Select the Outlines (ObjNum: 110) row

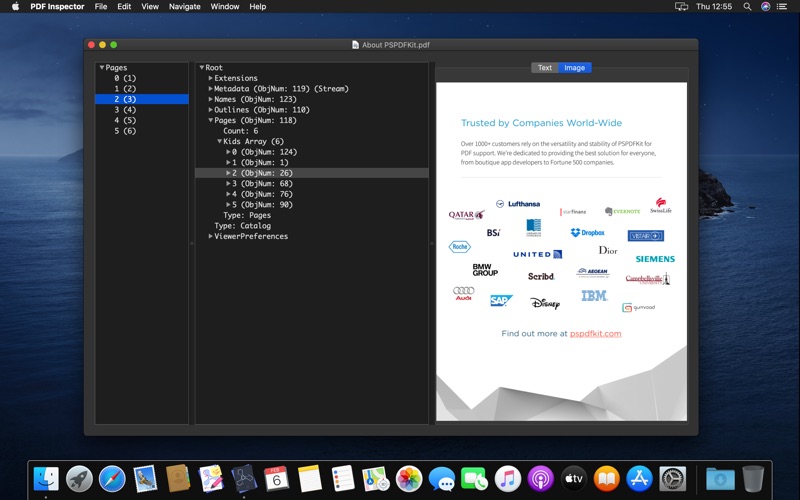(312, 110)
